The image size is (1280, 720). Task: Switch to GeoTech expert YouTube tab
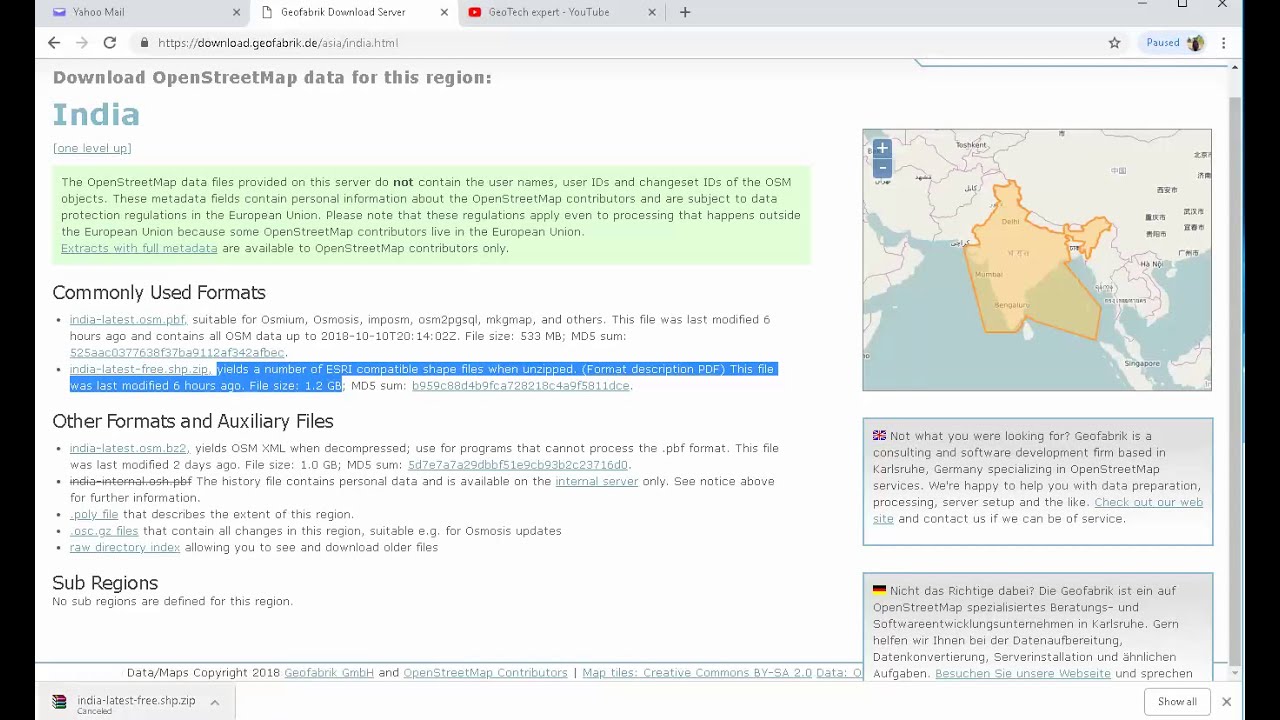(560, 12)
